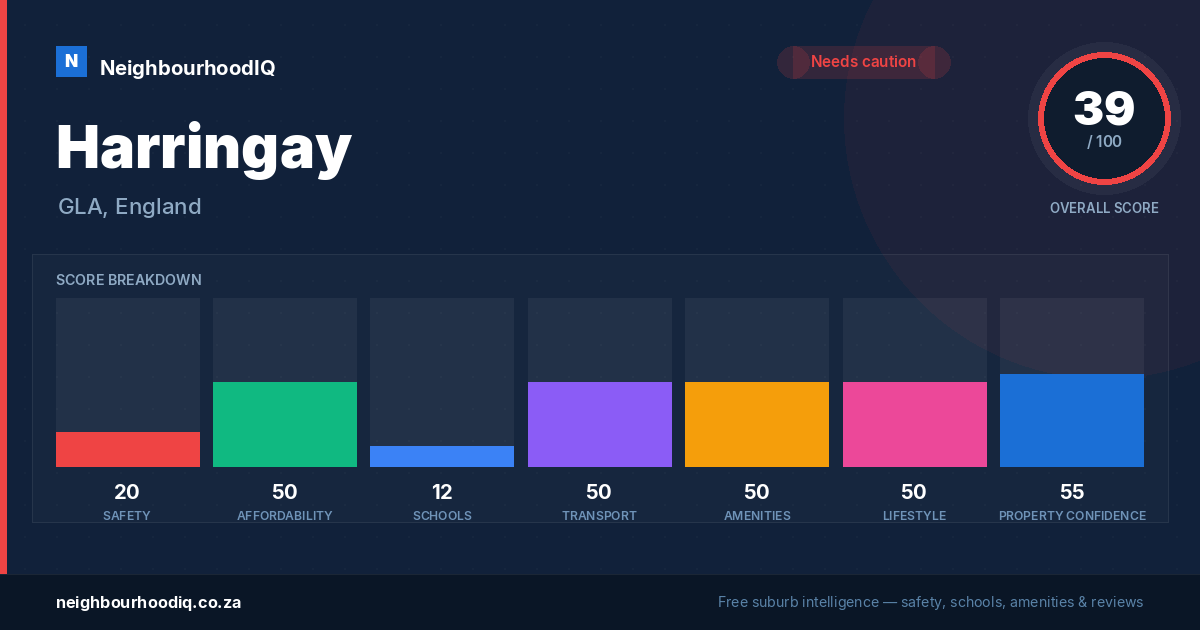Click the Score Breakdown heading
The width and height of the screenshot is (1200, 630).
coord(129,280)
